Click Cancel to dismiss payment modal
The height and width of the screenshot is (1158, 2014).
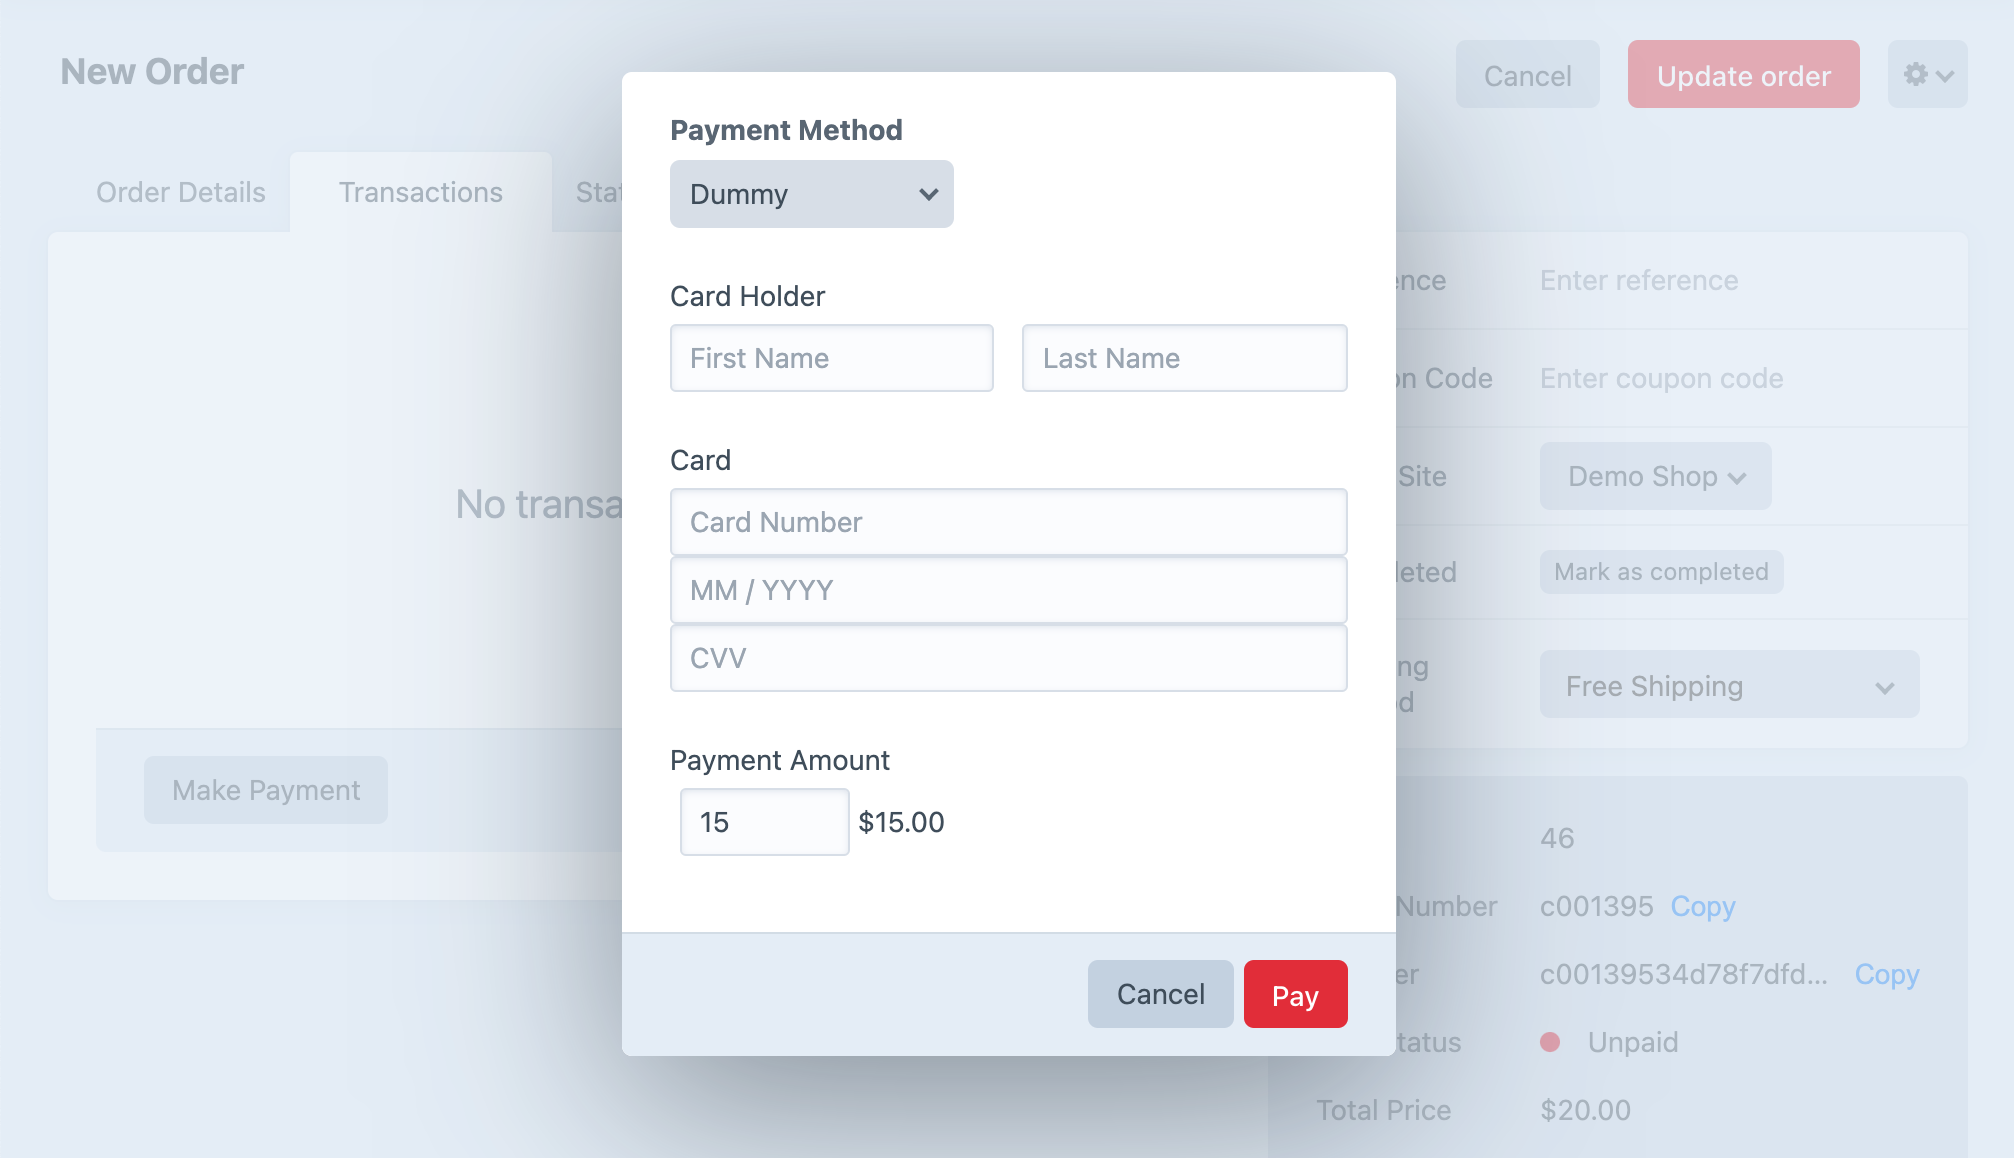click(x=1161, y=993)
